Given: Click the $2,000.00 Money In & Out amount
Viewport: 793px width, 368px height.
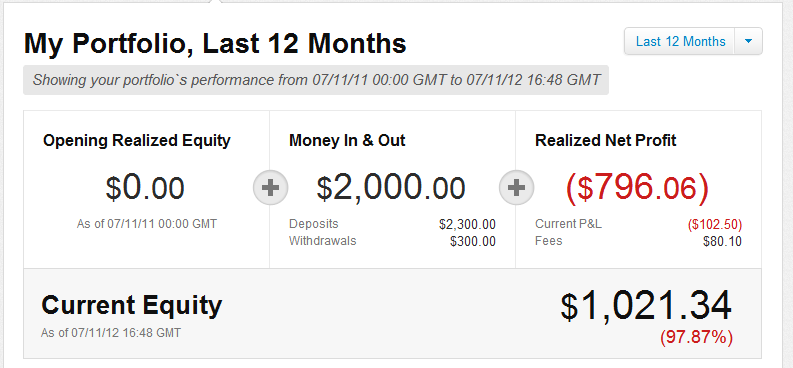Looking at the screenshot, I should pyautogui.click(x=391, y=188).
